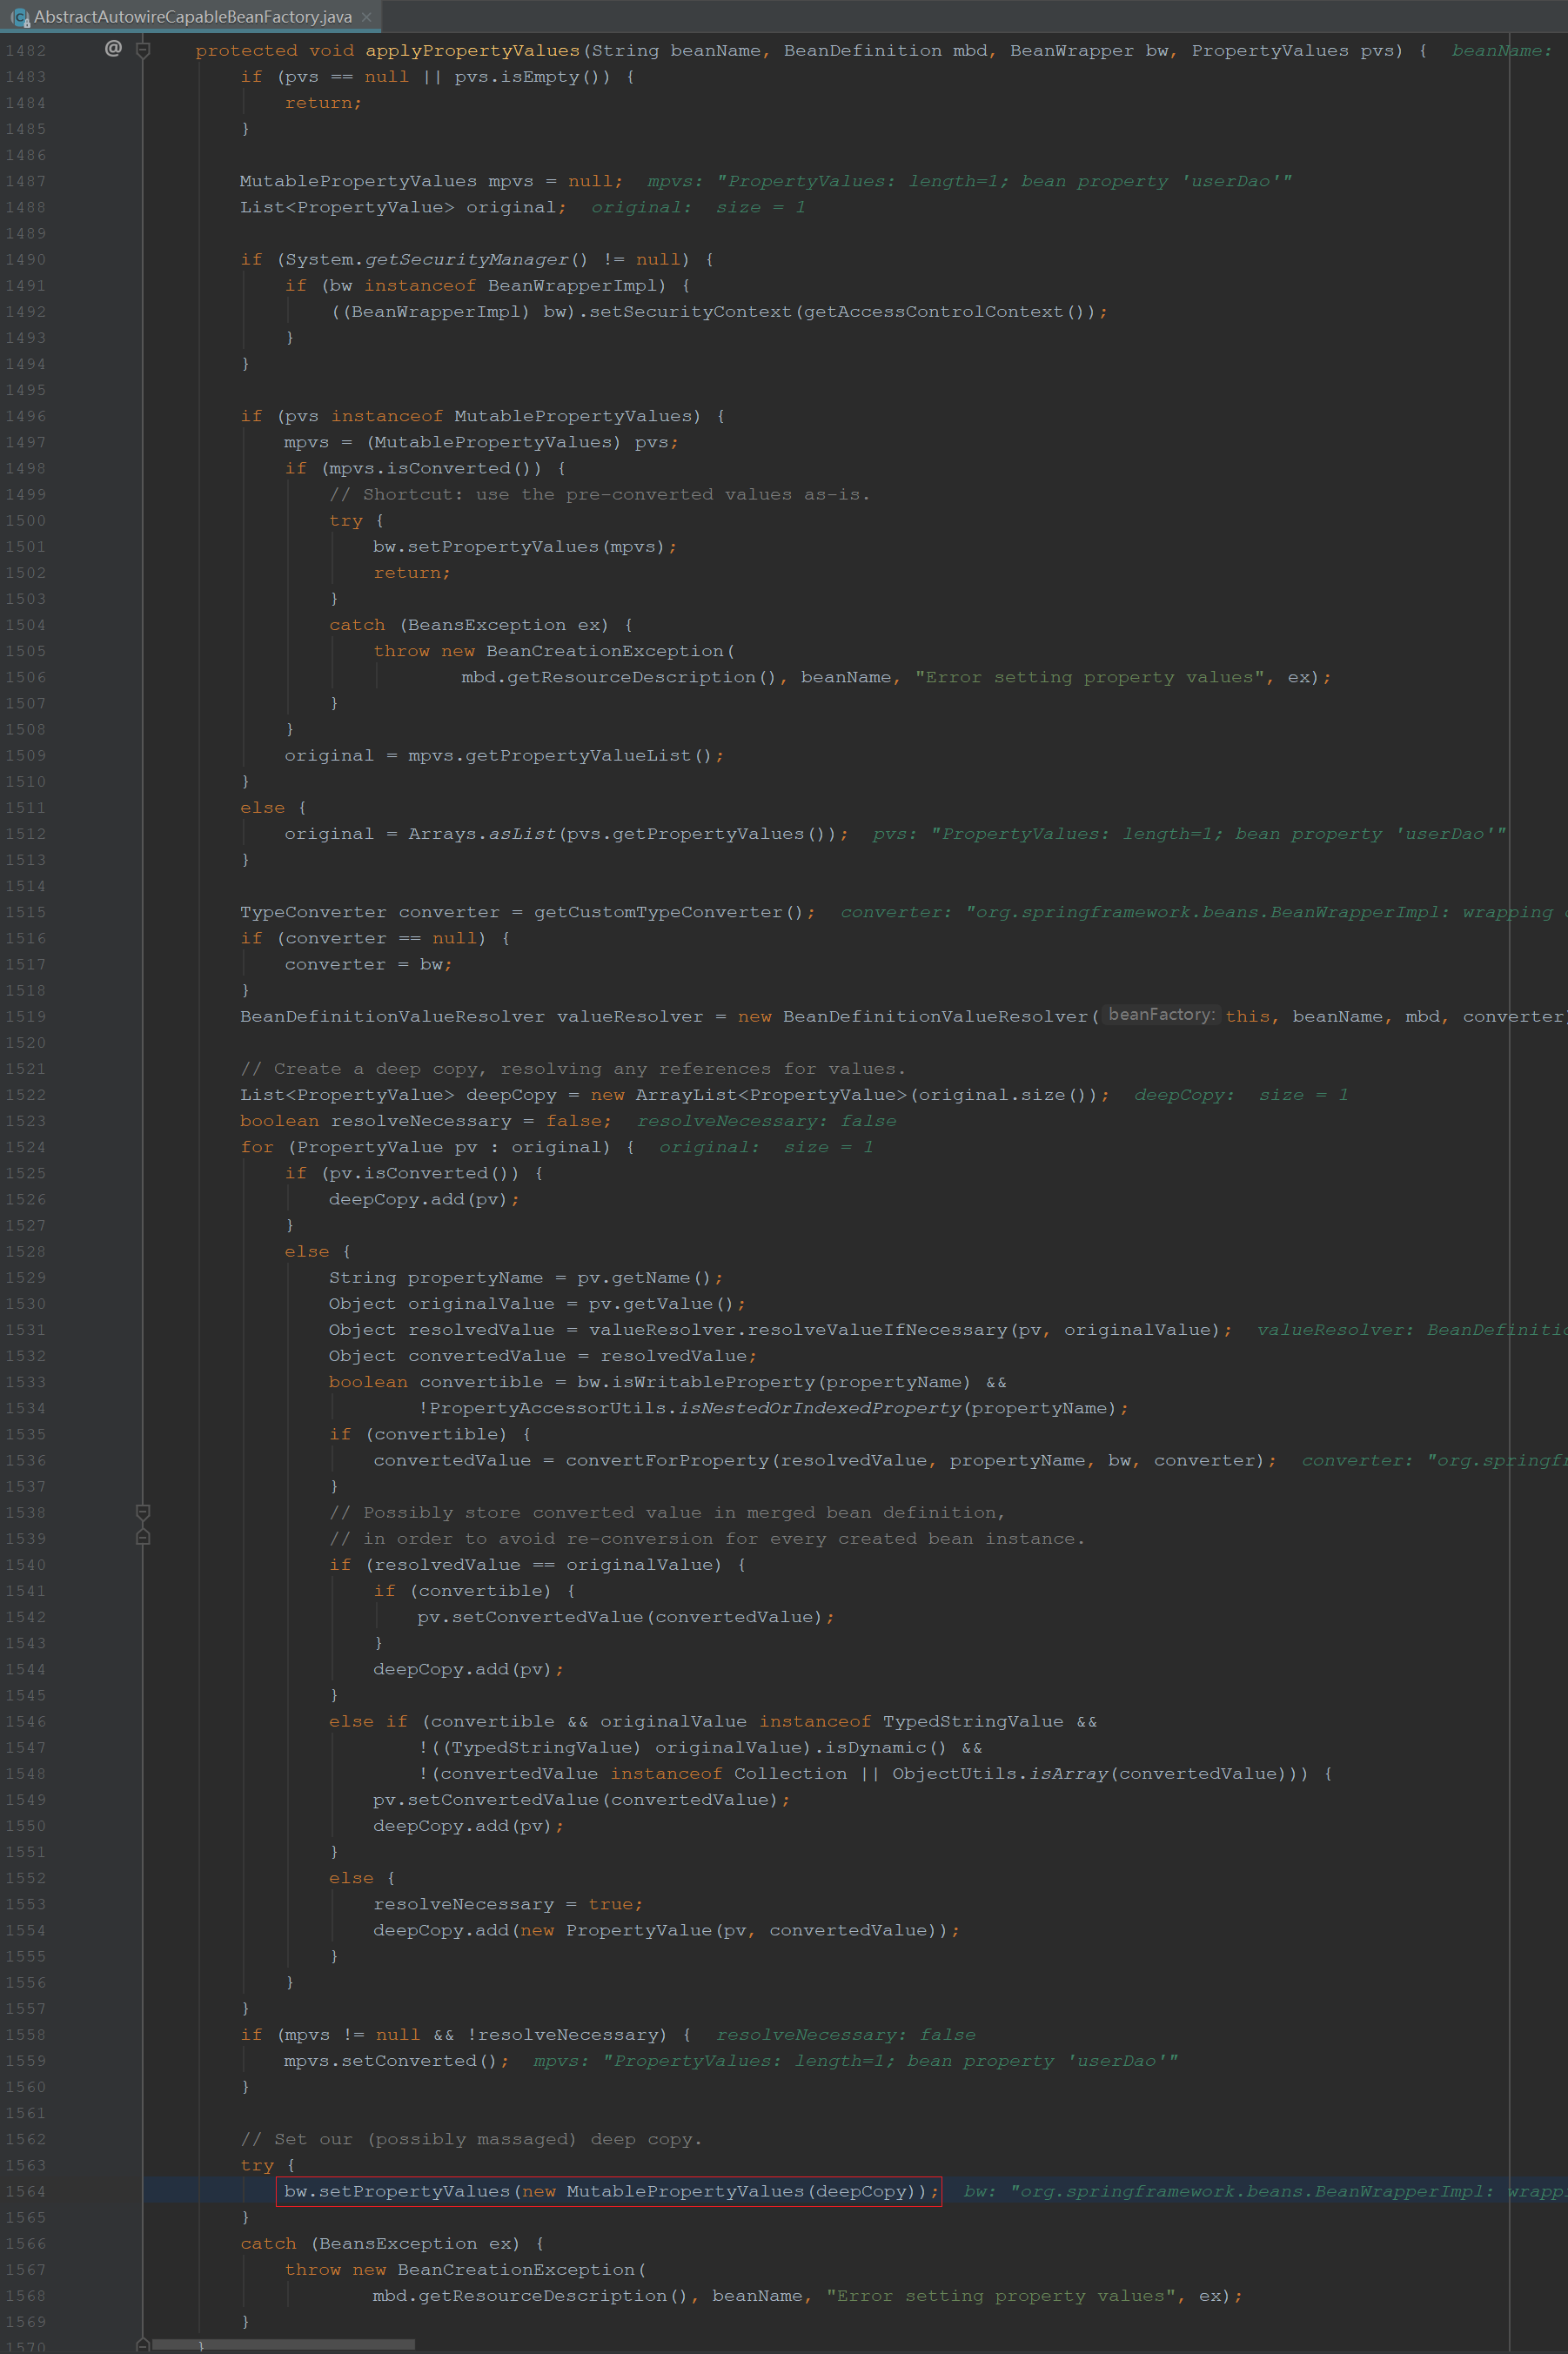The image size is (1568, 2354).
Task: Click the applyPropertyValues method name
Action: [x=472, y=50]
